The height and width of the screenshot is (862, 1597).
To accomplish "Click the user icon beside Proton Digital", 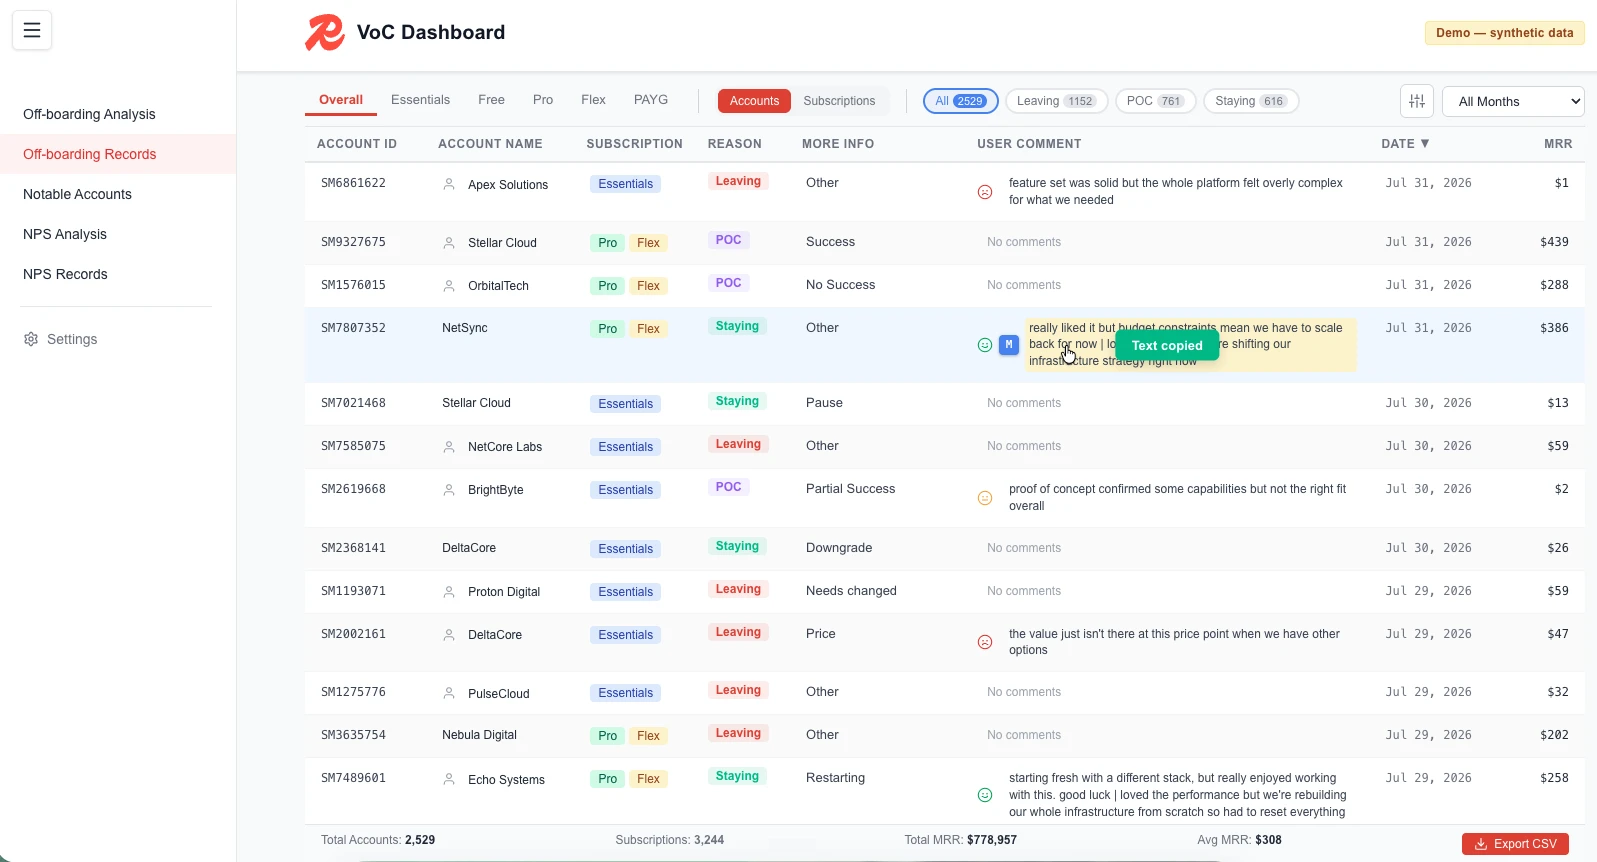I will (449, 592).
